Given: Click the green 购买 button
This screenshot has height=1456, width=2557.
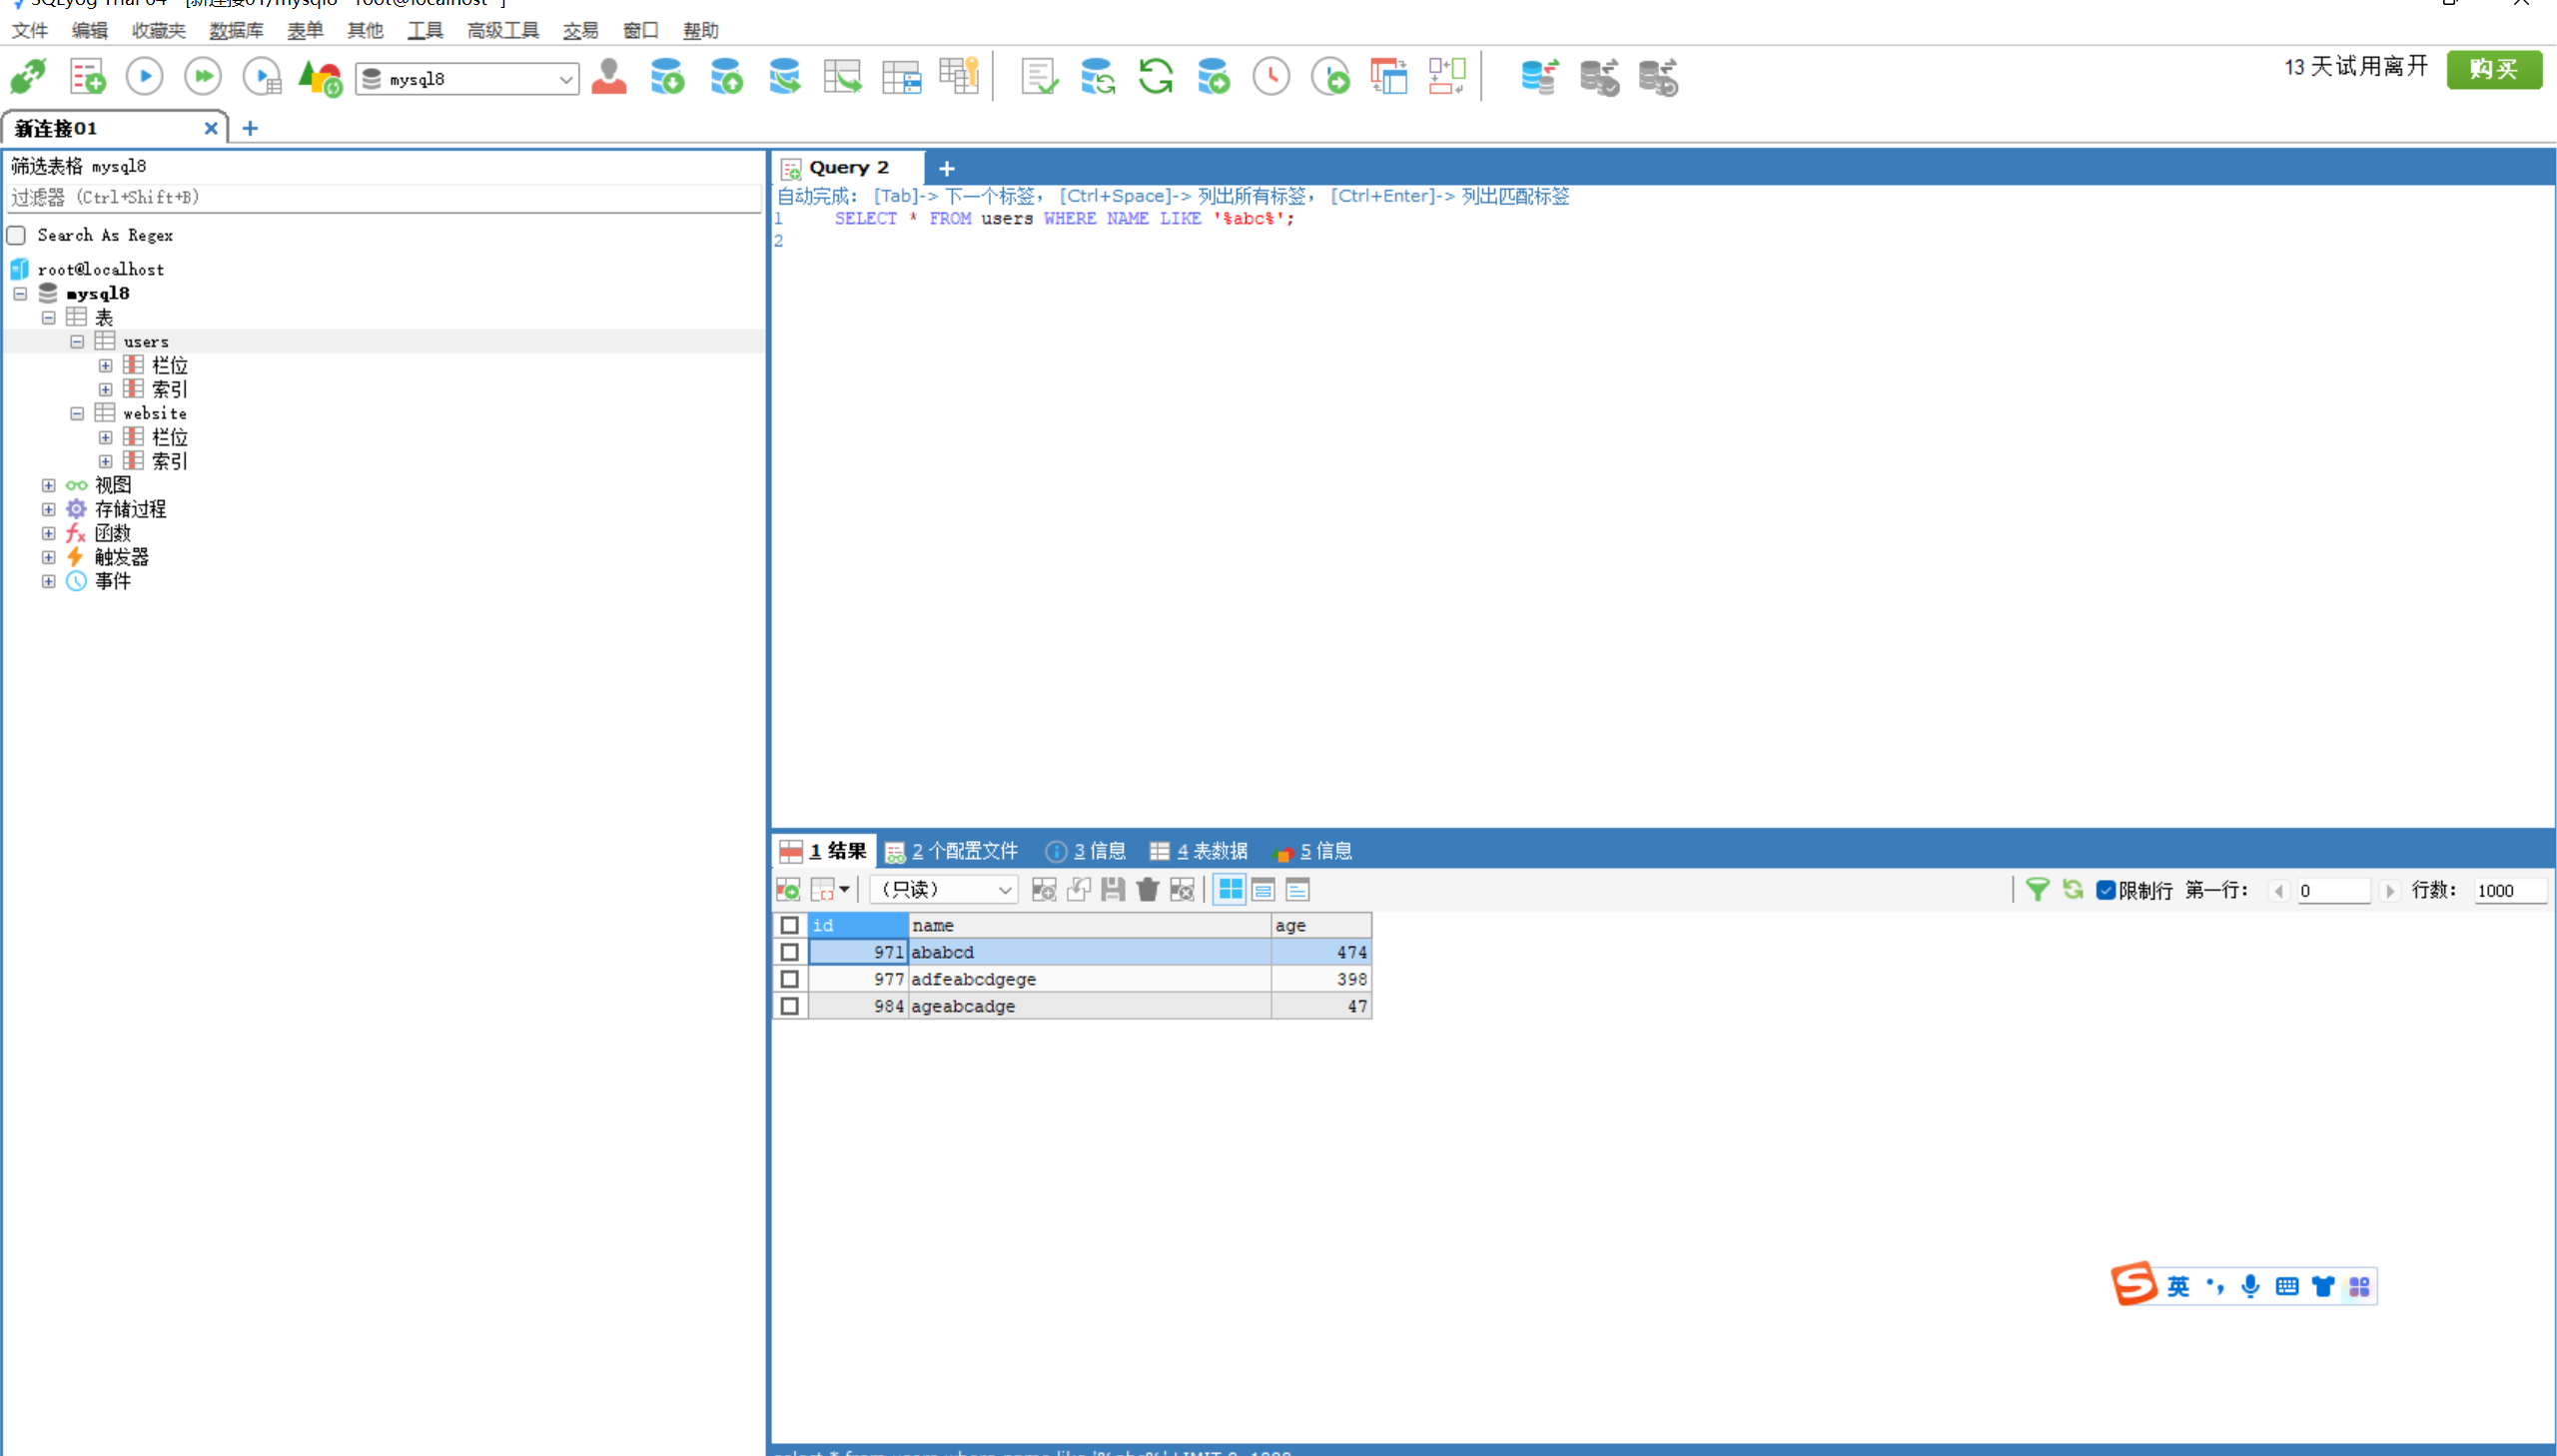Looking at the screenshot, I should click(x=2493, y=68).
